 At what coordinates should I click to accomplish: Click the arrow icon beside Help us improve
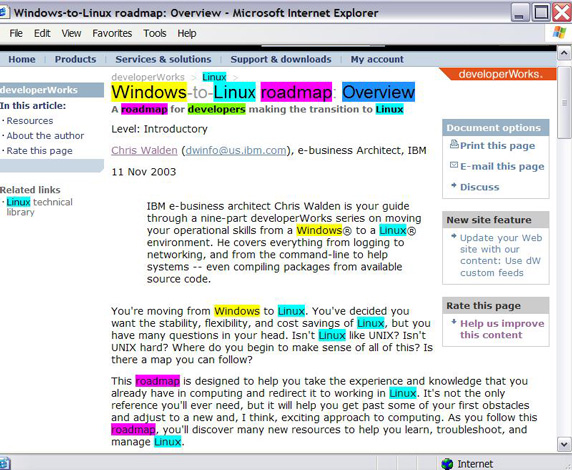pos(454,322)
